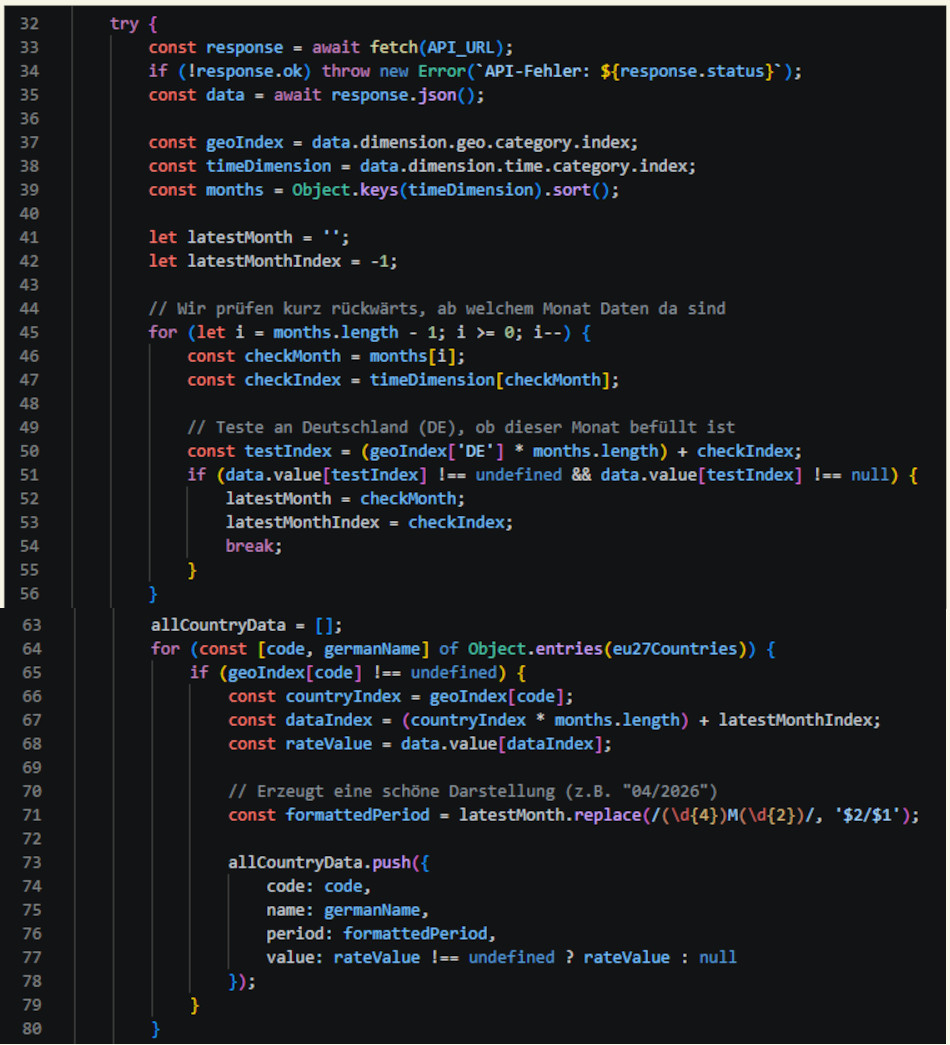Click 'API_URL' argument on line 33

coord(461,48)
